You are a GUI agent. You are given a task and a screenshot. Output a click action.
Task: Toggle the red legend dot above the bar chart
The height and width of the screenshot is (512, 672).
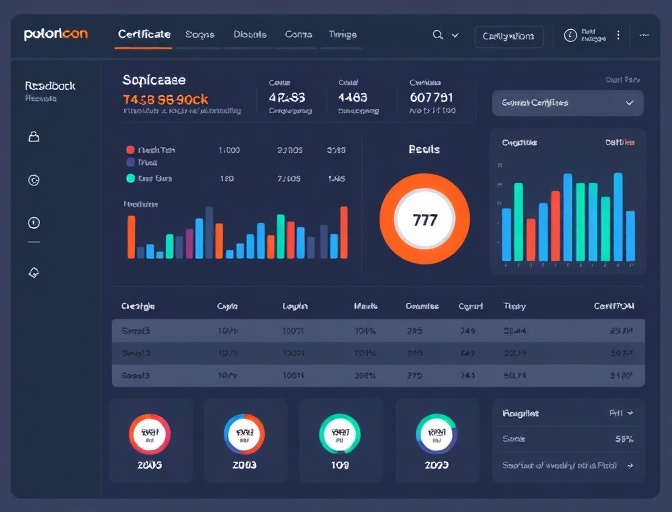[130, 150]
